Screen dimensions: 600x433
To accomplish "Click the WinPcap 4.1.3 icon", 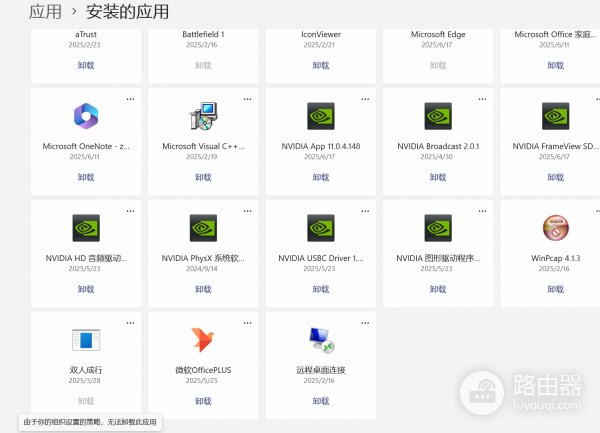I will [x=556, y=228].
